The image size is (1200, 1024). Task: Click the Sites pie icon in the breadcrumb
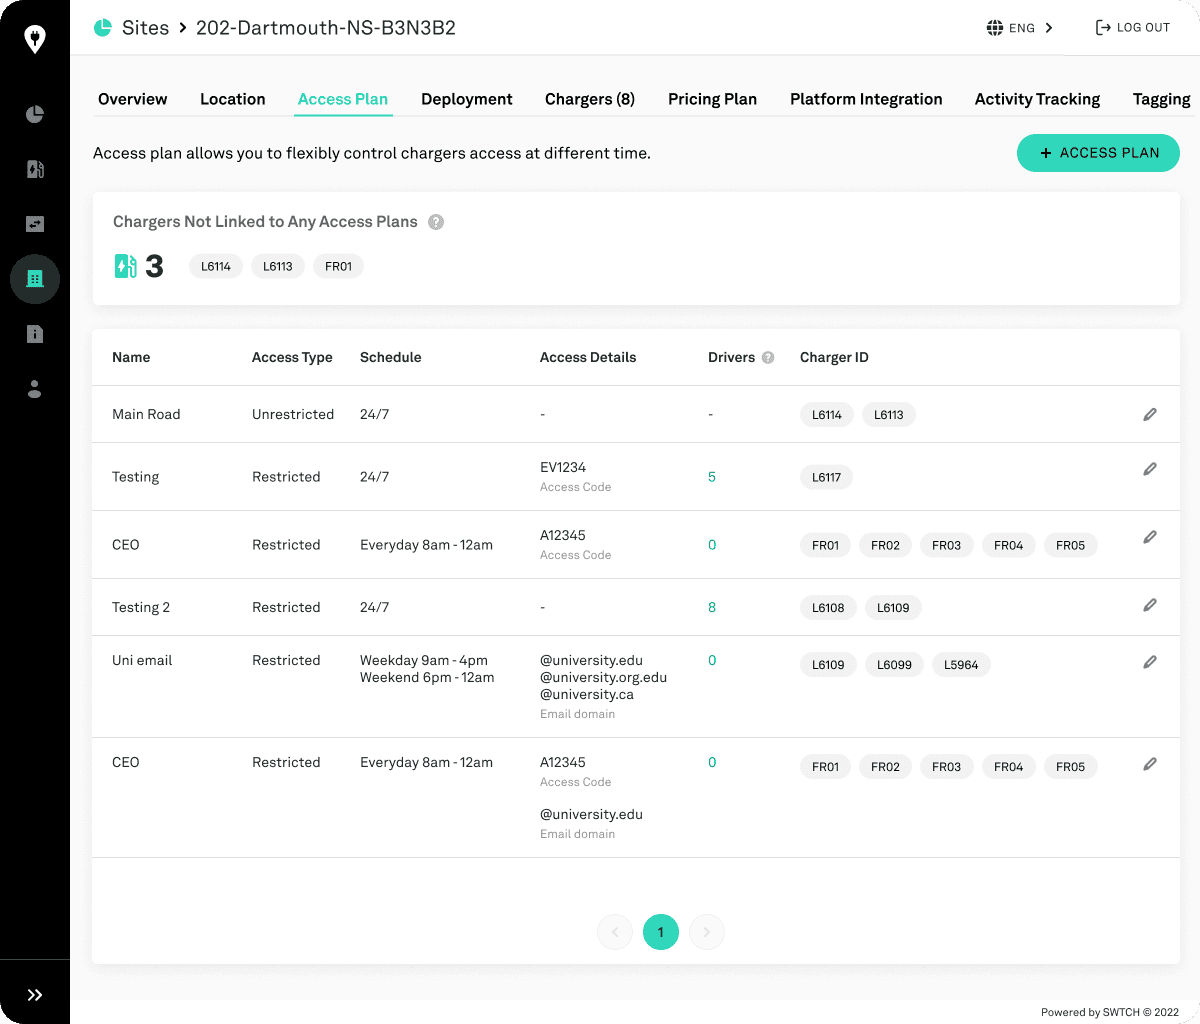(103, 28)
